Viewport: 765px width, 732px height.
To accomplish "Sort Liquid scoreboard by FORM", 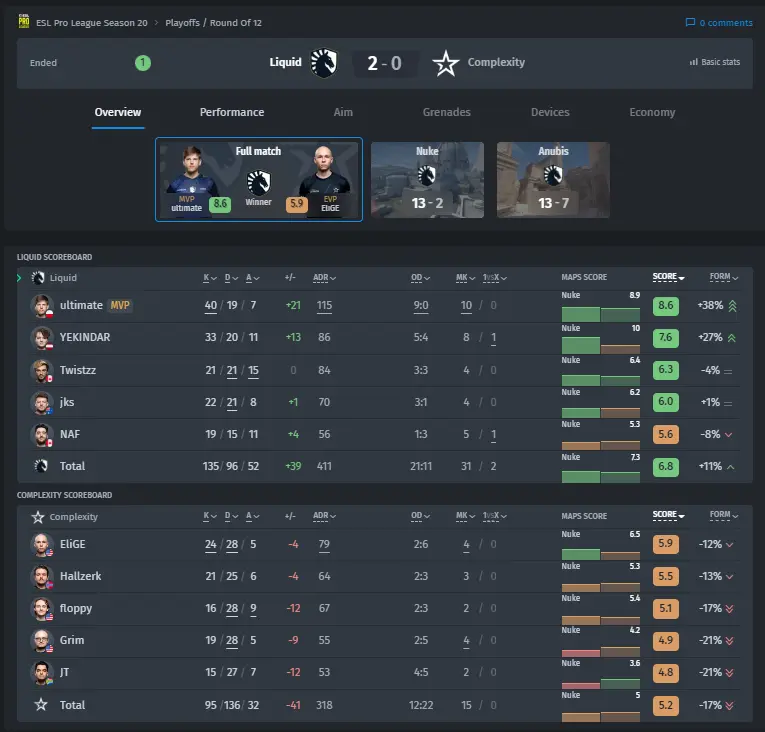I will pyautogui.click(x=724, y=277).
